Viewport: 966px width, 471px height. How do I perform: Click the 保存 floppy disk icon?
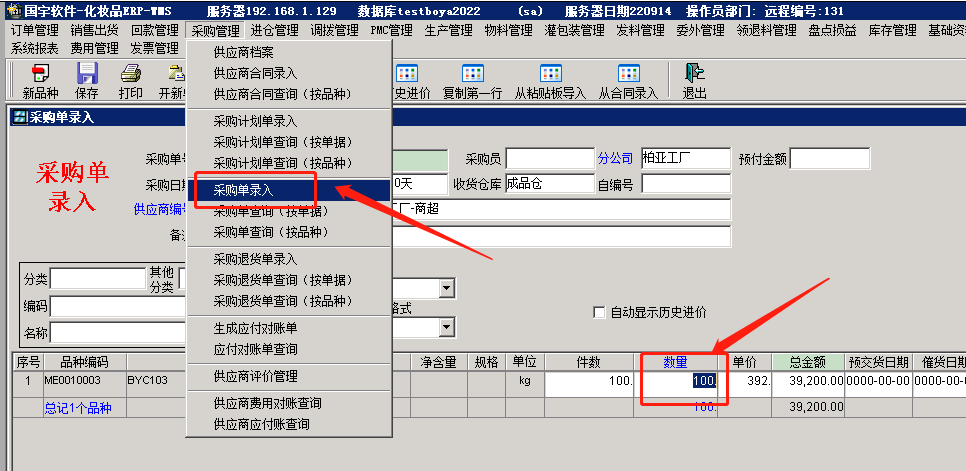[87, 73]
